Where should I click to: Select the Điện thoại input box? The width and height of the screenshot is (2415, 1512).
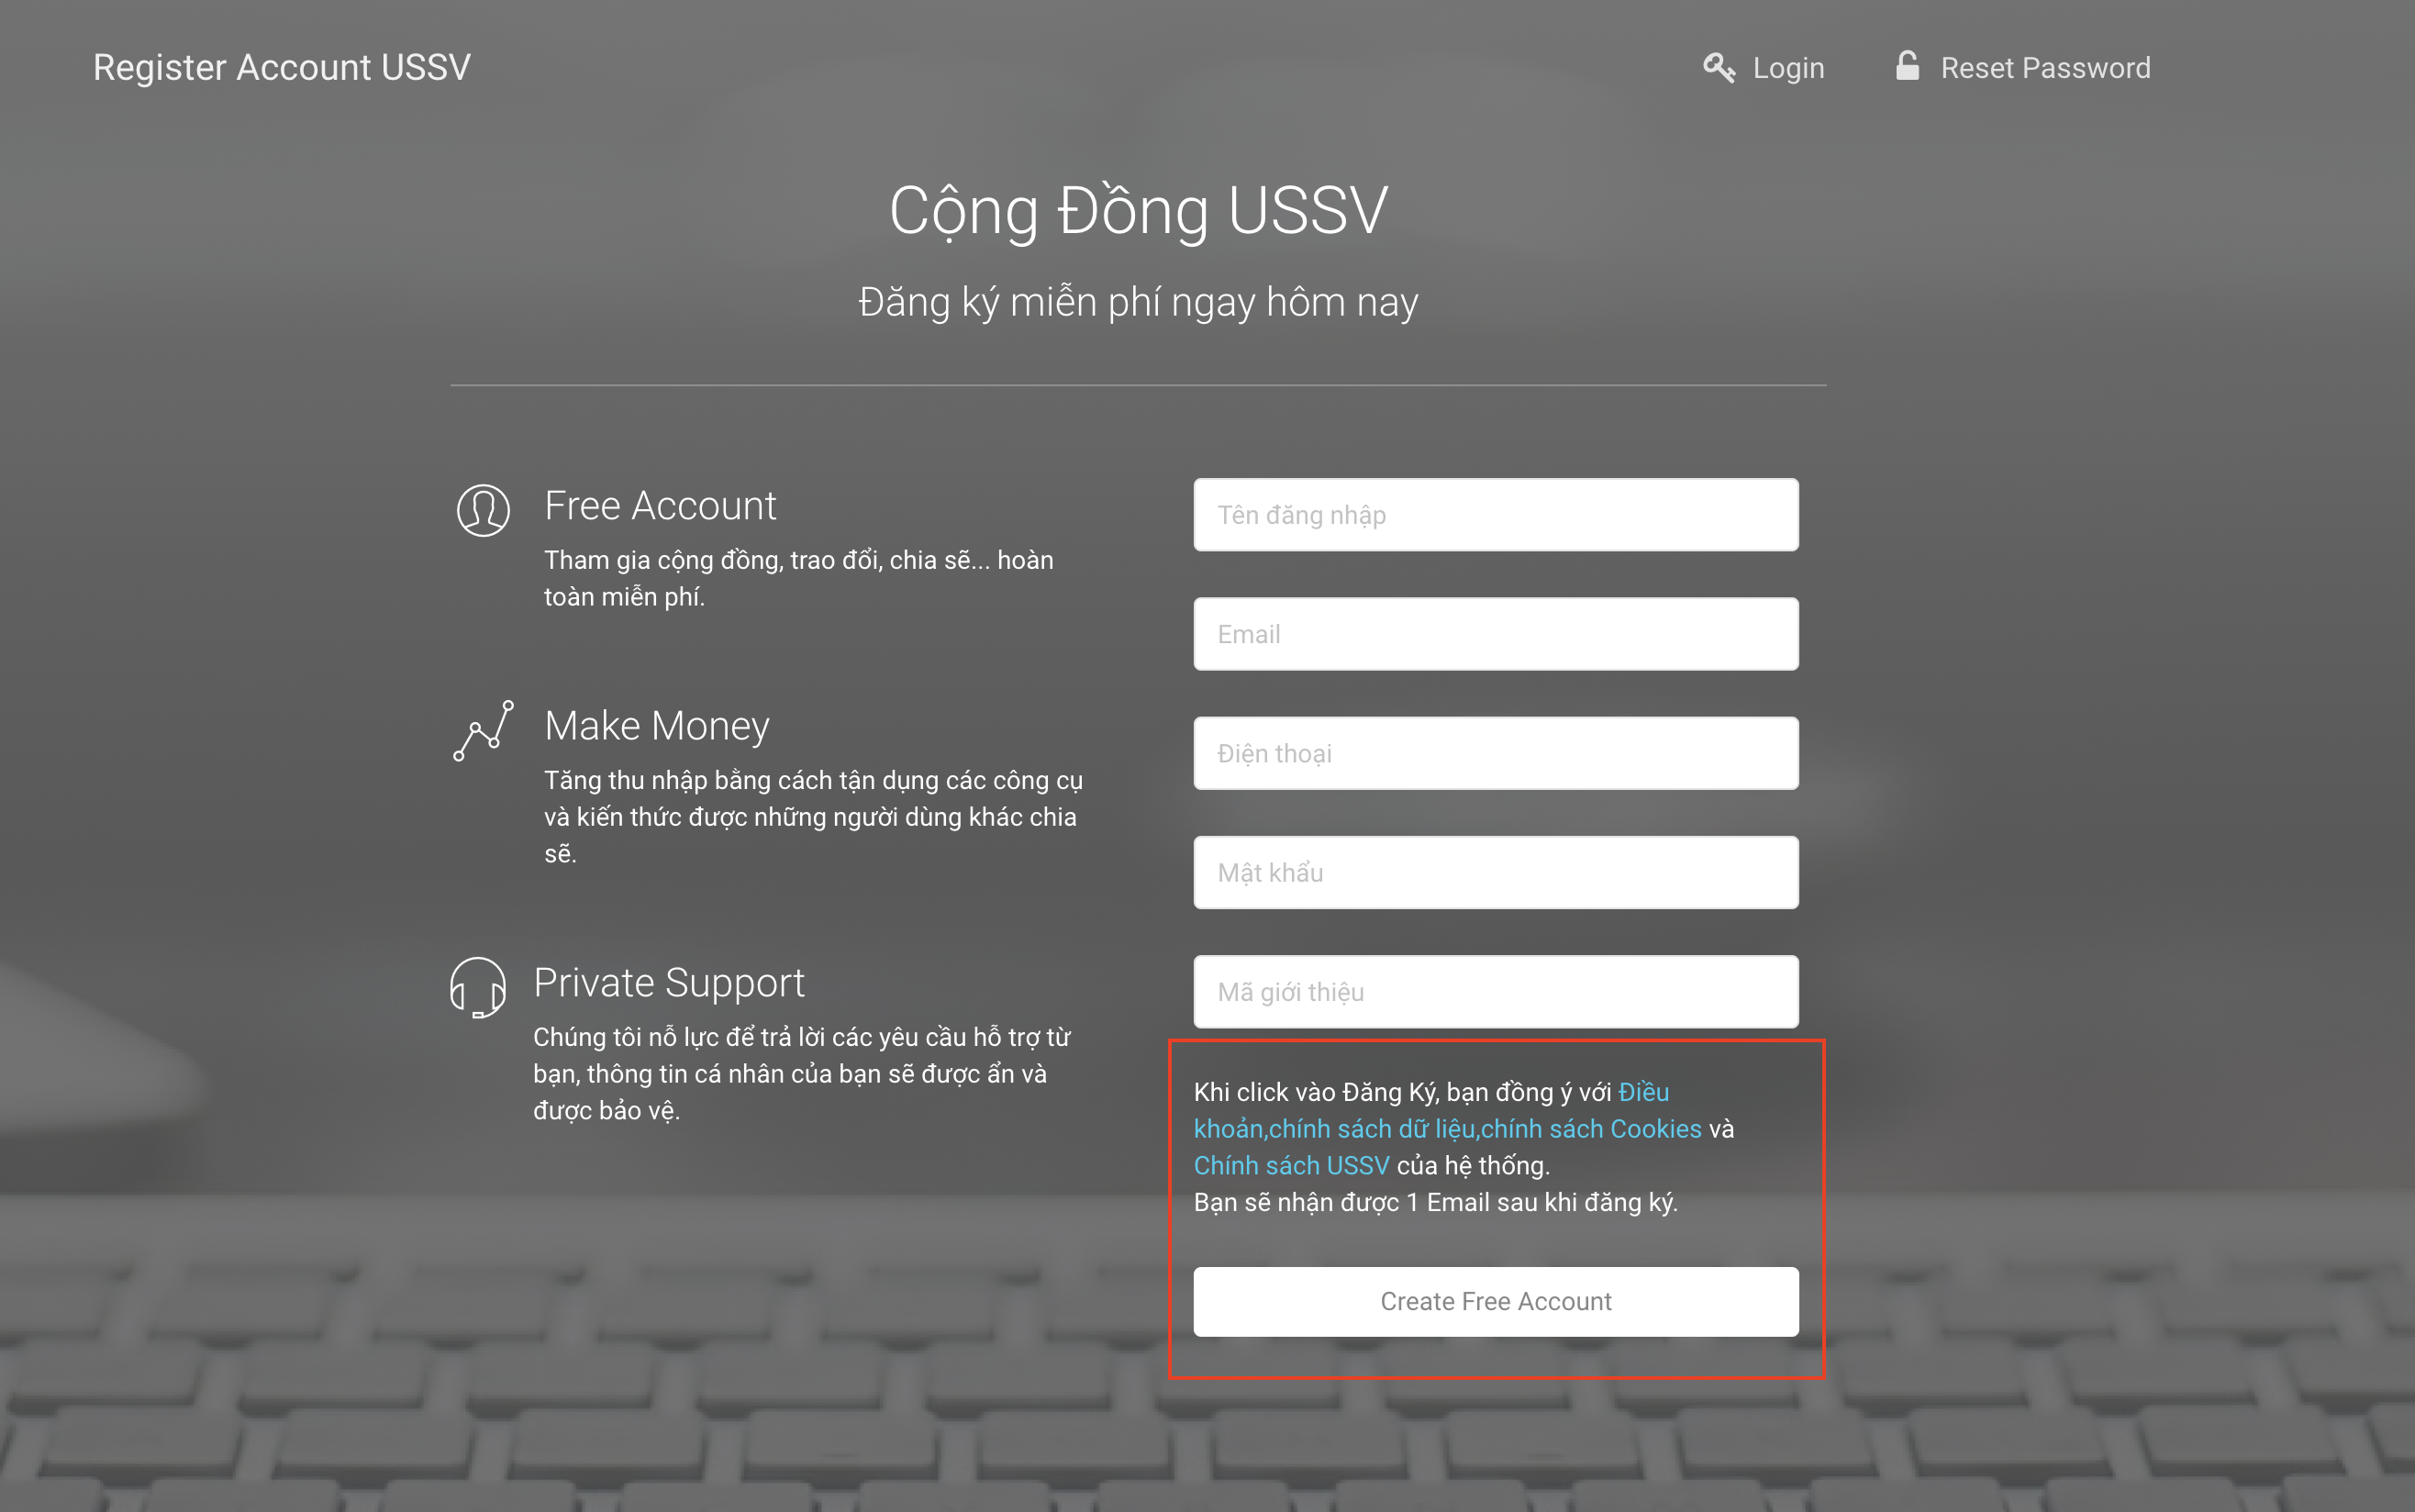1495,753
